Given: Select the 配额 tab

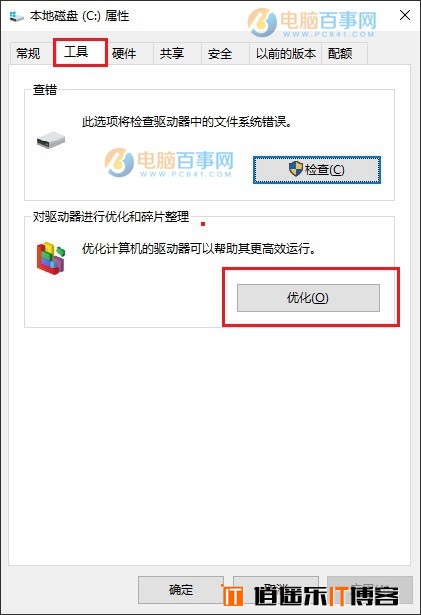Looking at the screenshot, I should 340,53.
